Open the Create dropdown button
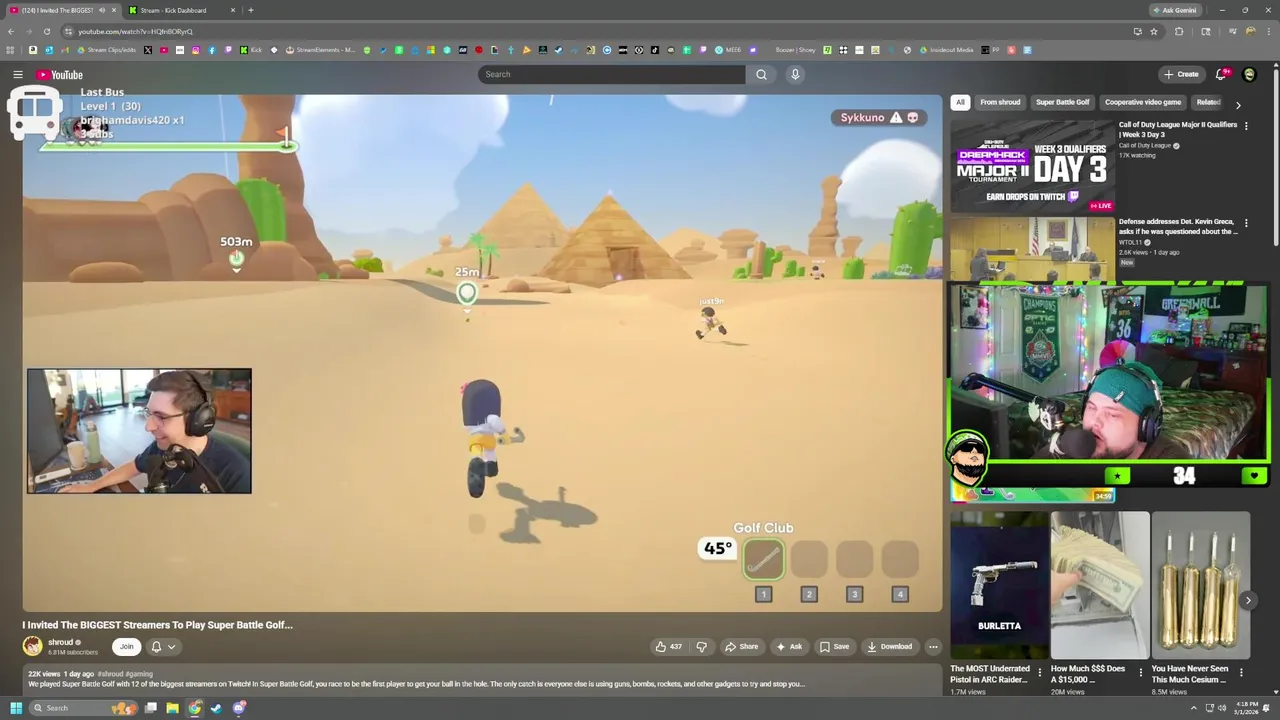This screenshot has width=1280, height=720. point(1181,74)
